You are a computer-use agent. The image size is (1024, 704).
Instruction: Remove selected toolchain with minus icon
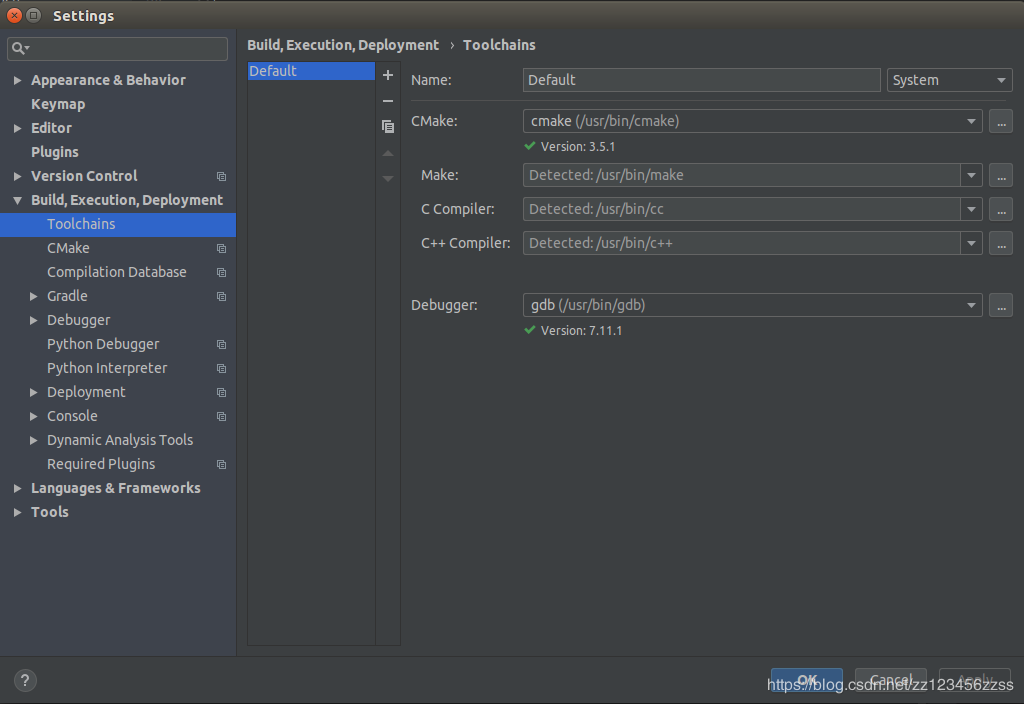388,101
